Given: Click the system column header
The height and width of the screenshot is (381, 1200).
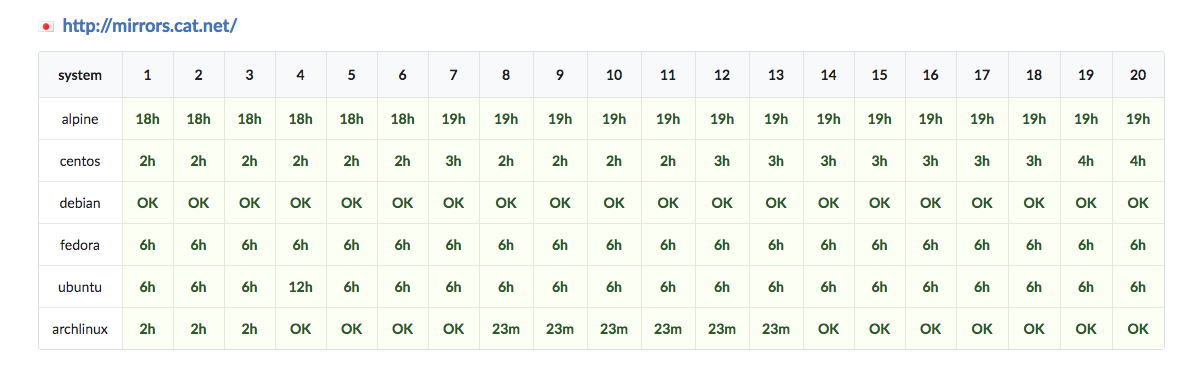Looking at the screenshot, I should 80,75.
